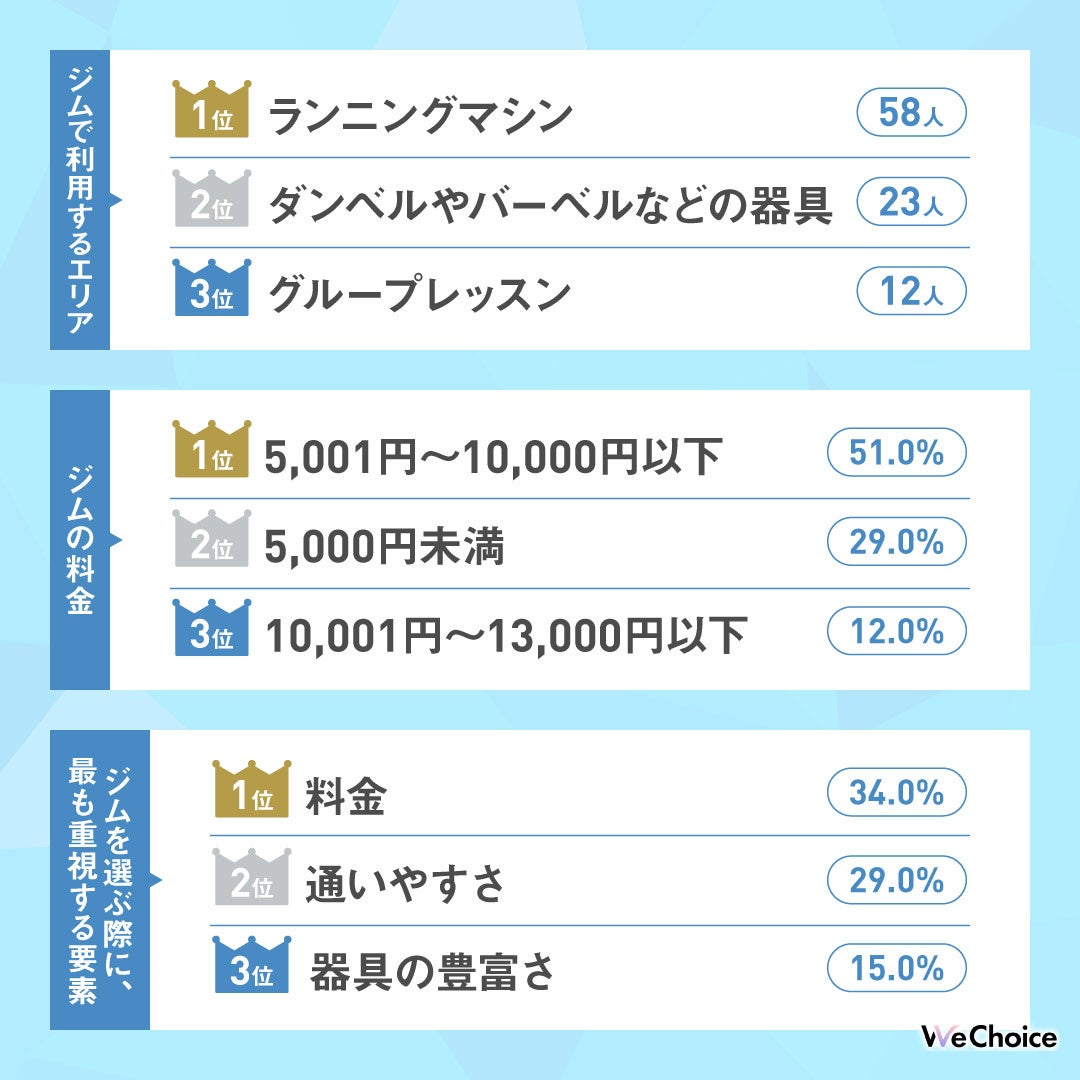The height and width of the screenshot is (1080, 1080).
Task: Click the blue 3位 crown beside 器具の豊富さ
Action: 250,967
